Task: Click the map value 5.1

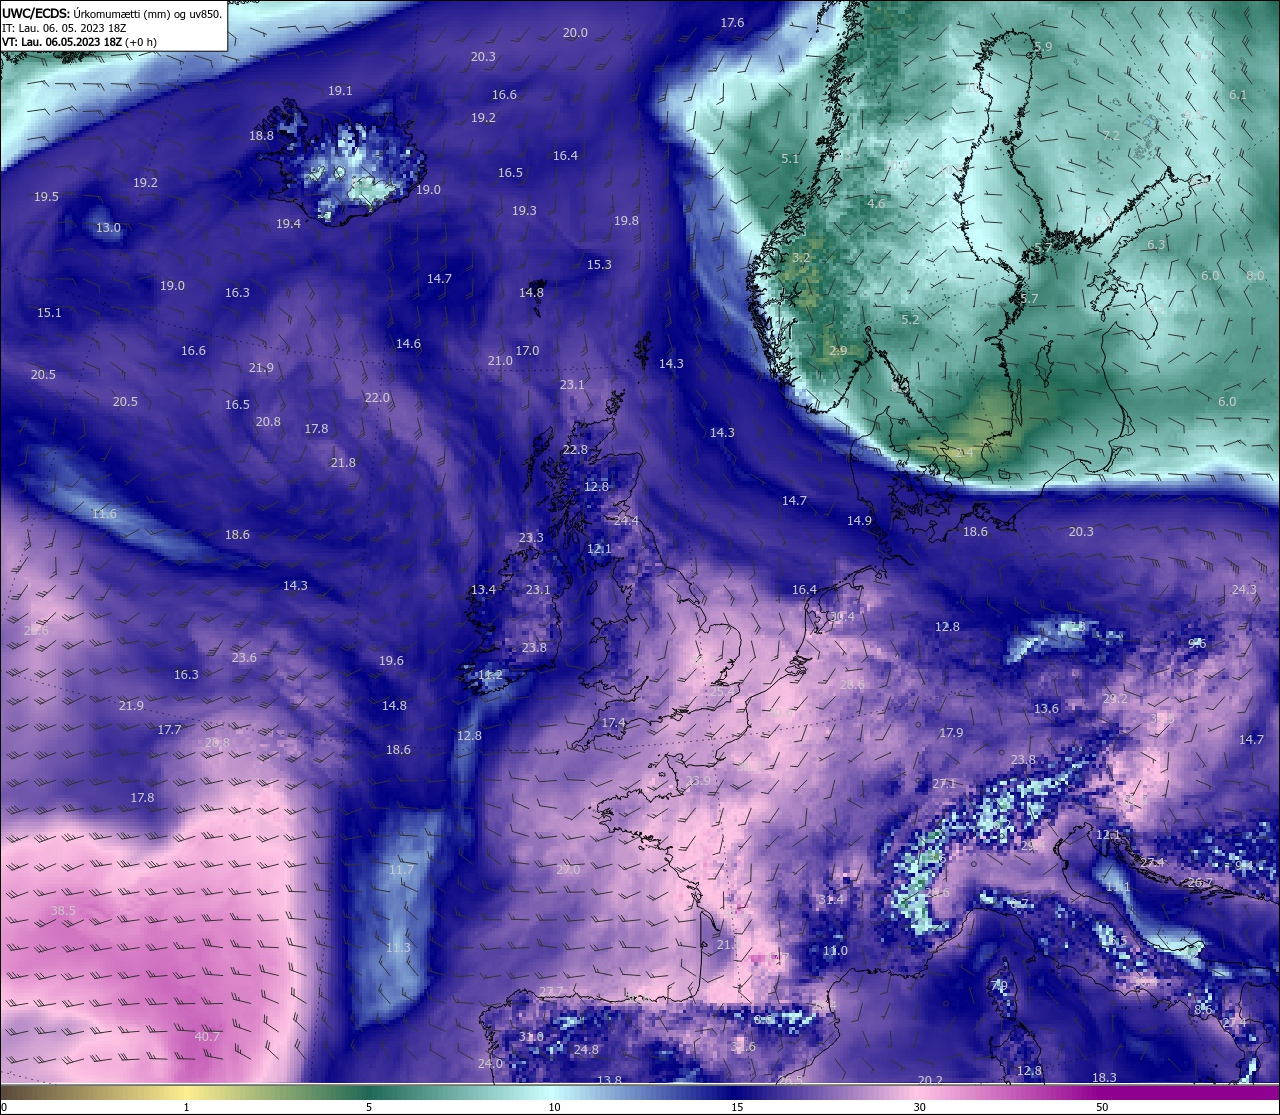Action: pos(790,159)
